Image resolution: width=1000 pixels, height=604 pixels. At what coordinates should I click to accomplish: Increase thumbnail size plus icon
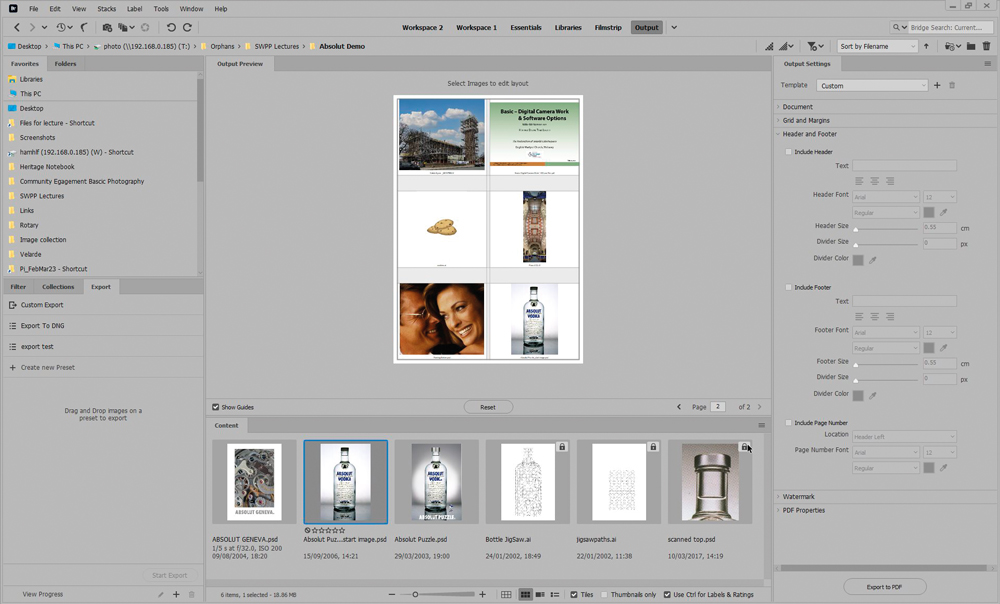point(482,594)
